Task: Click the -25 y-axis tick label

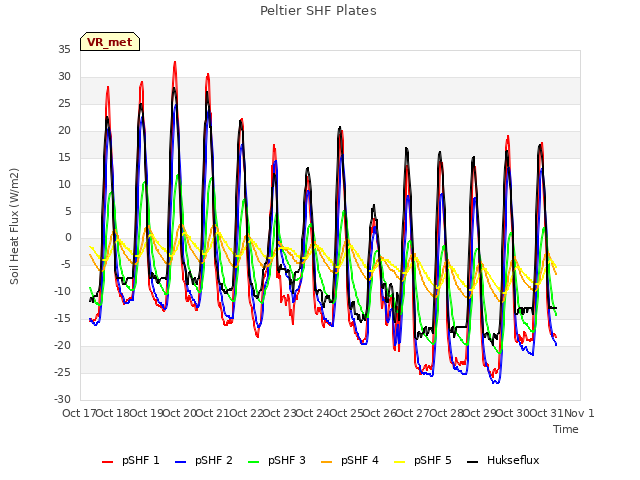Action: (62, 372)
